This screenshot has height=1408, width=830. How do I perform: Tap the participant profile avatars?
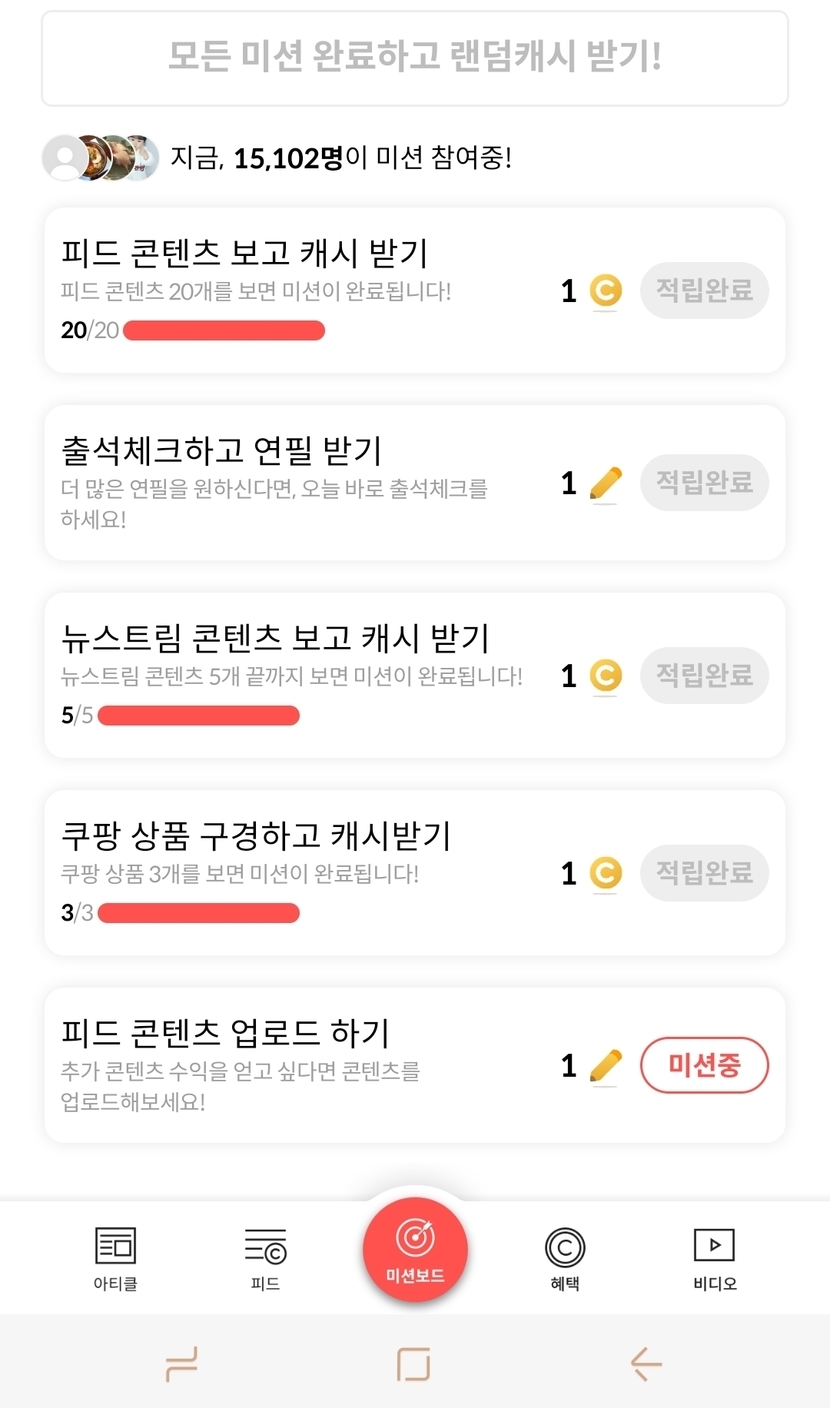pyautogui.click(x=101, y=157)
